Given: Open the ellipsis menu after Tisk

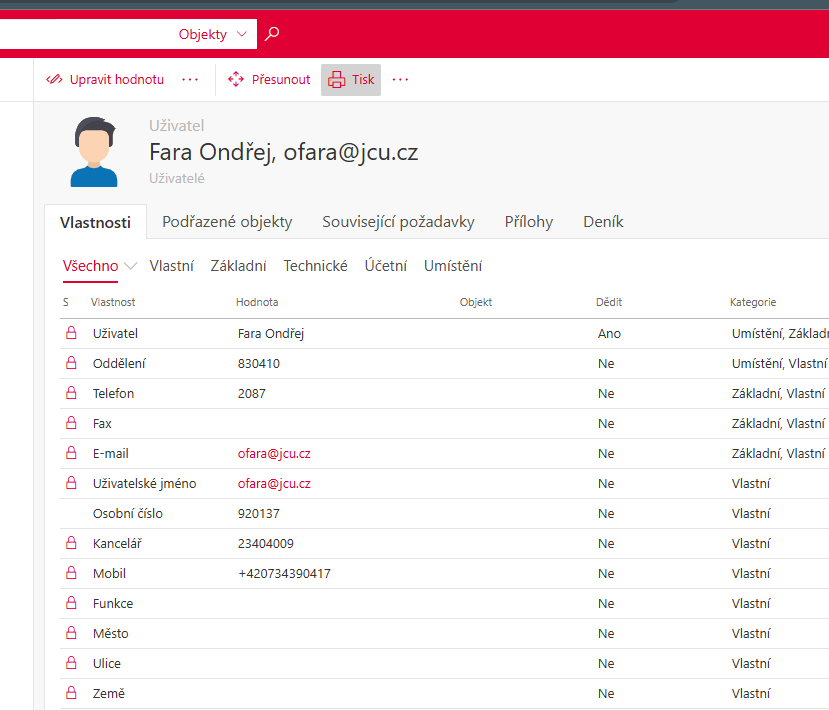Looking at the screenshot, I should pyautogui.click(x=400, y=80).
